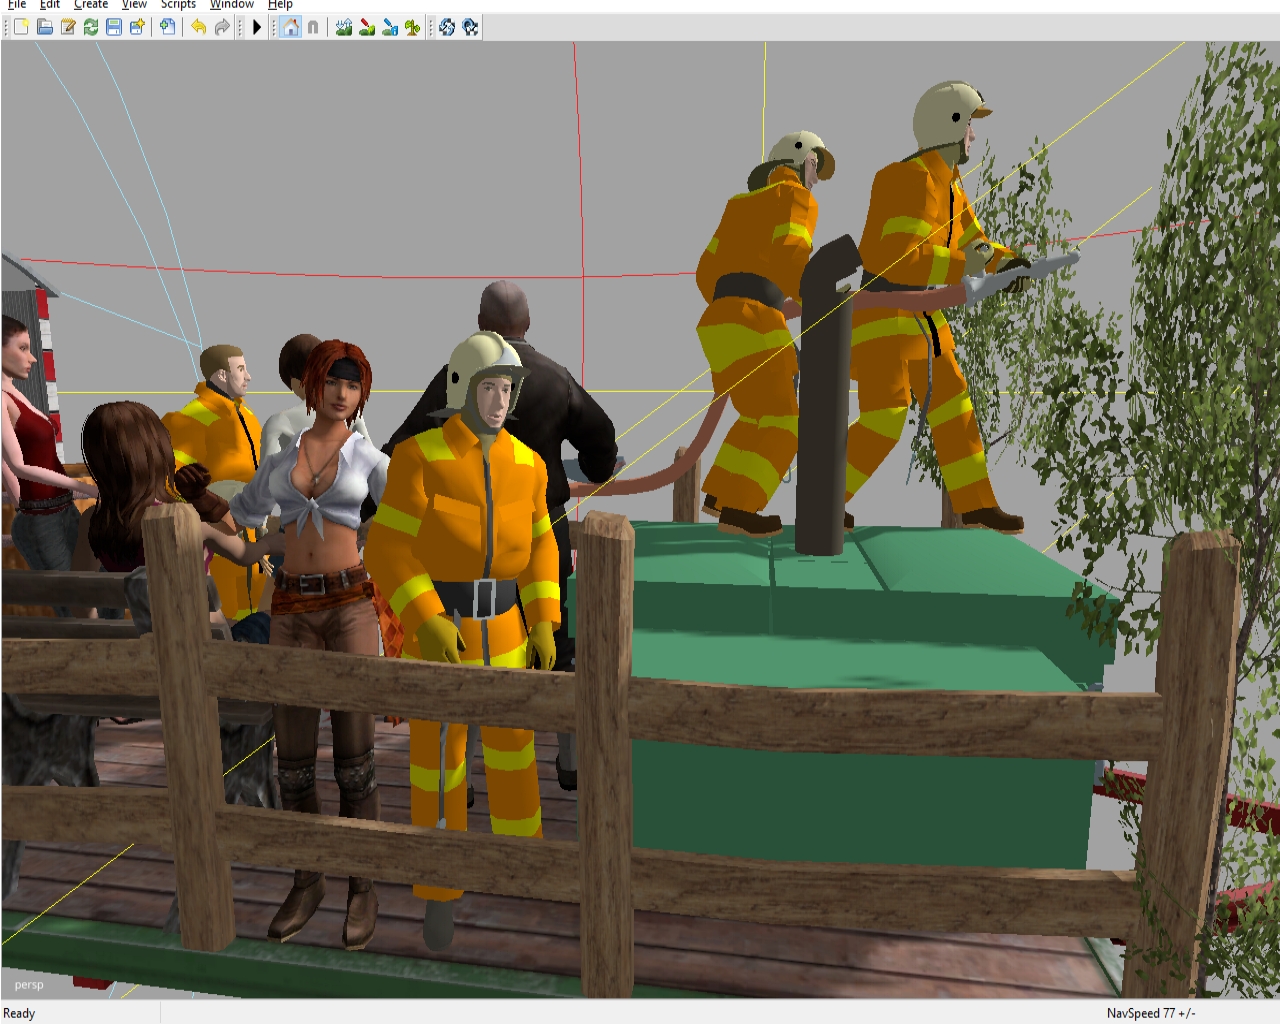Save using the floppy disk icon

[x=114, y=27]
